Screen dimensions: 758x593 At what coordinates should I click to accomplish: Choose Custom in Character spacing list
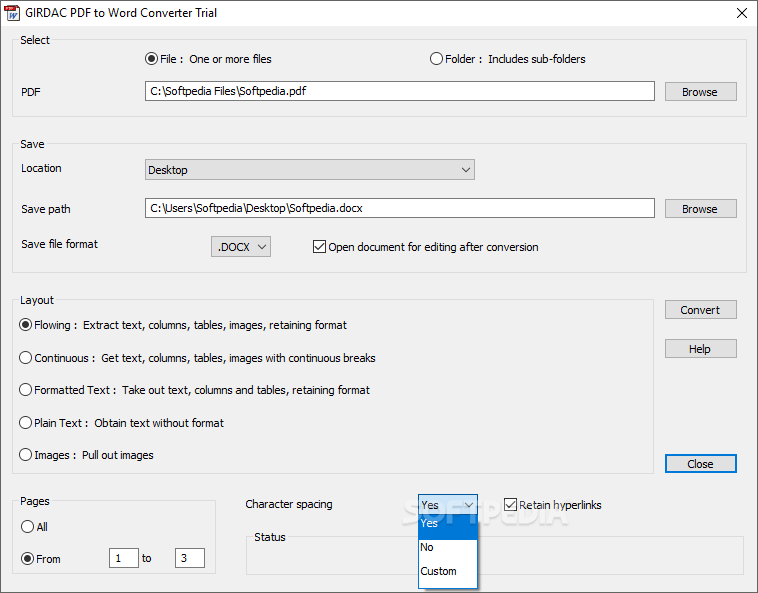(x=448, y=571)
